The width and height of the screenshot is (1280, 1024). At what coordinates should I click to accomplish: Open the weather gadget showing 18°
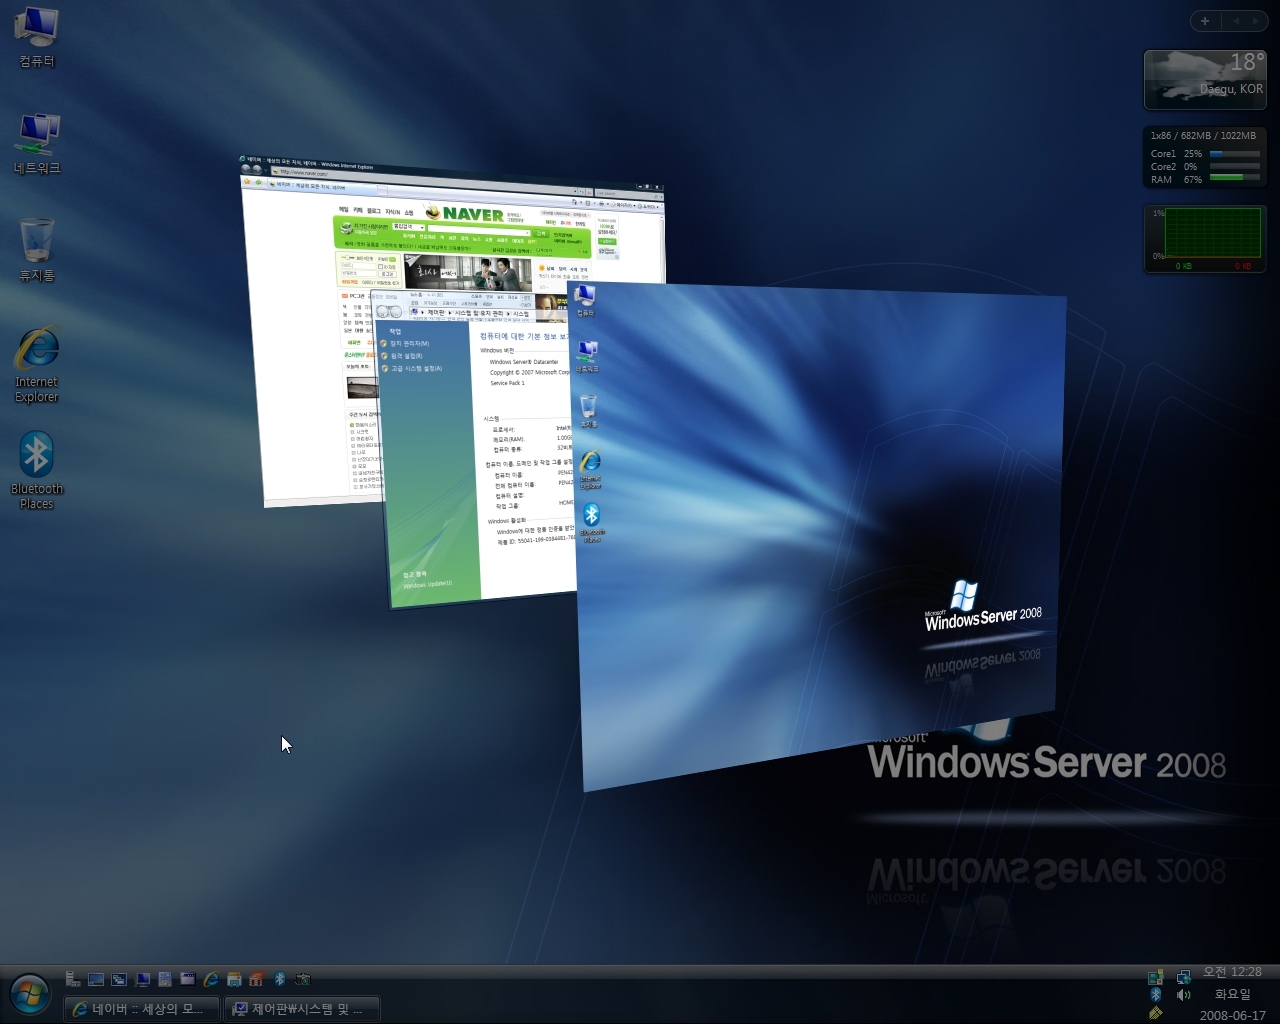point(1205,79)
